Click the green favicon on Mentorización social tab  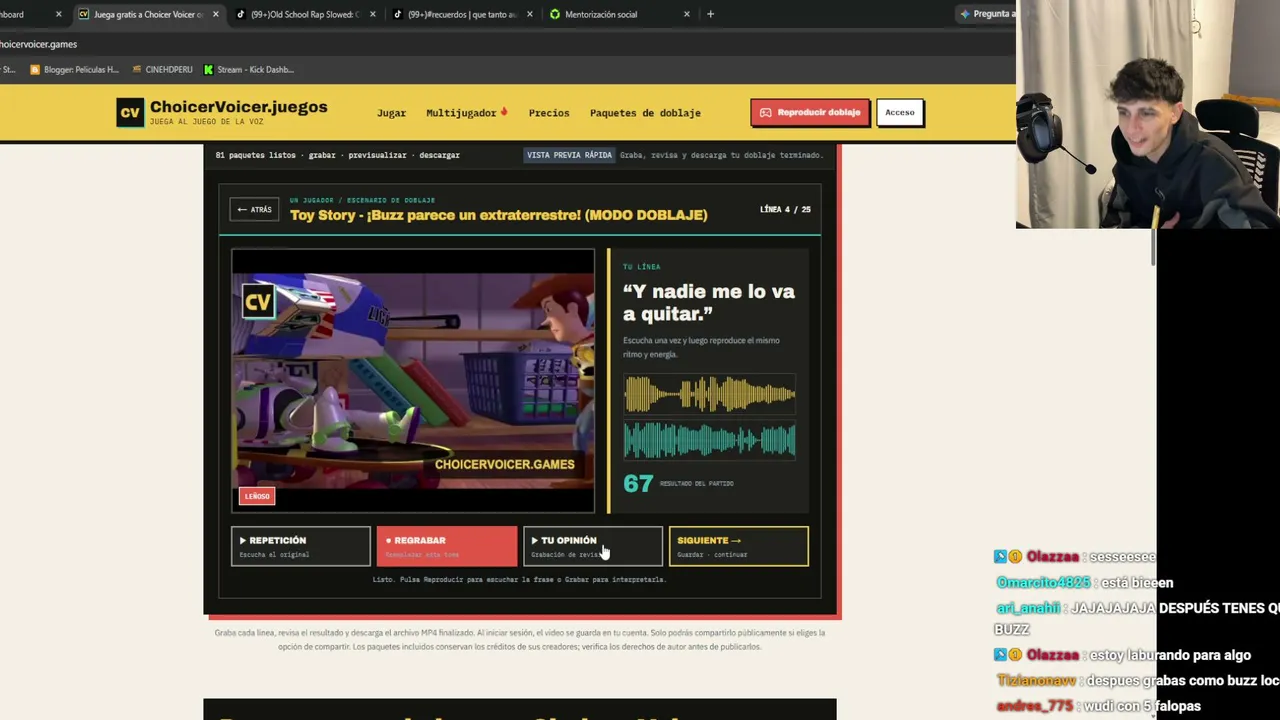point(555,14)
